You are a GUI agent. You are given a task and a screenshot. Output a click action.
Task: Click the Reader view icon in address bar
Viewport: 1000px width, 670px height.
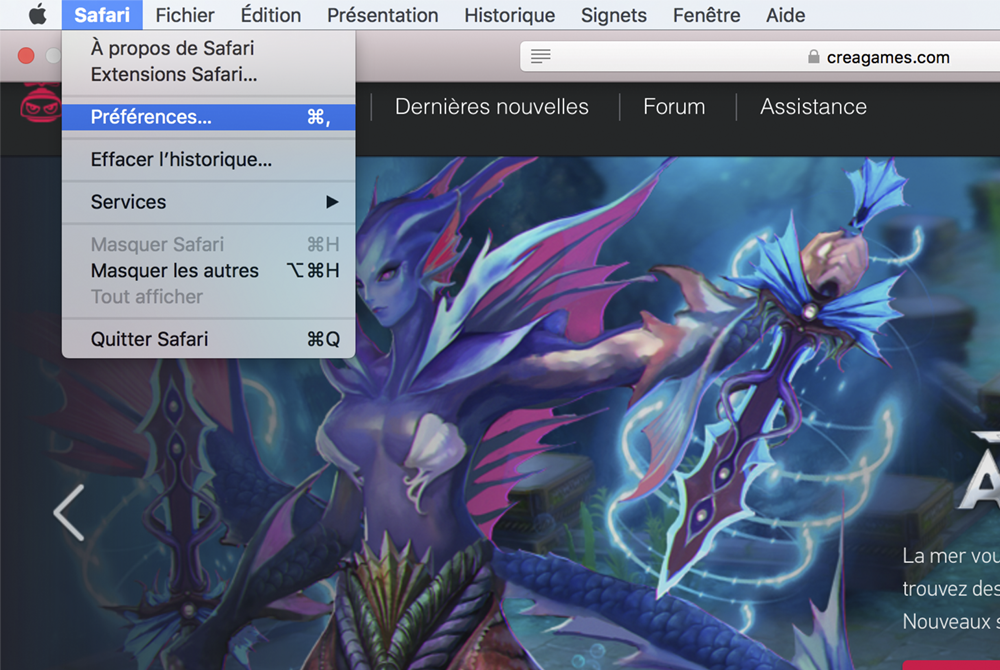click(x=541, y=57)
